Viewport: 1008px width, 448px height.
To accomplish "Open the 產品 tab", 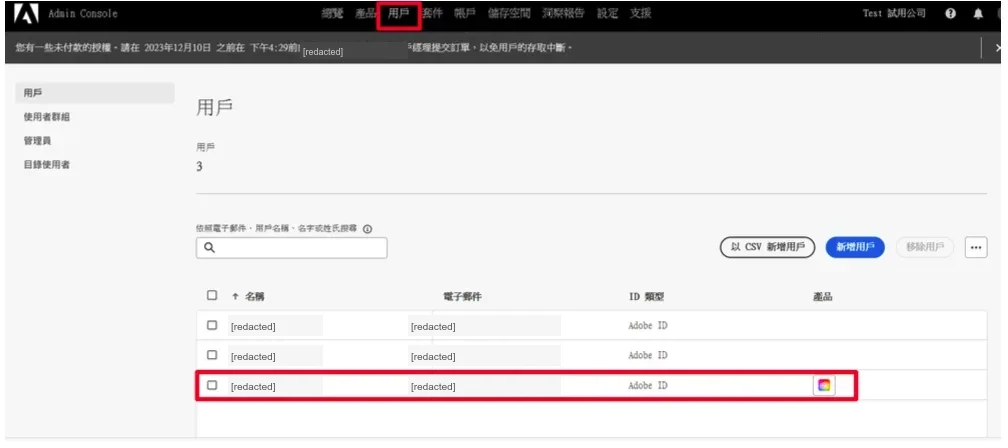I will point(366,13).
